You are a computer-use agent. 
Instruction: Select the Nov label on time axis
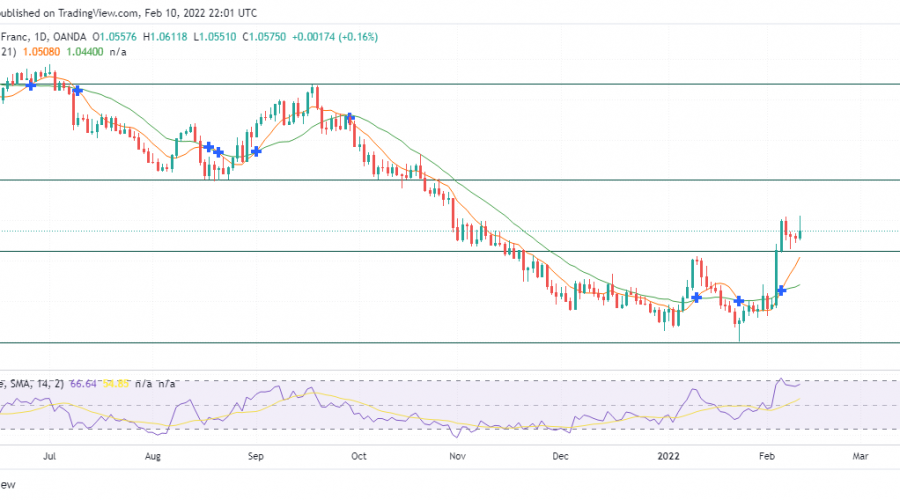pos(457,456)
